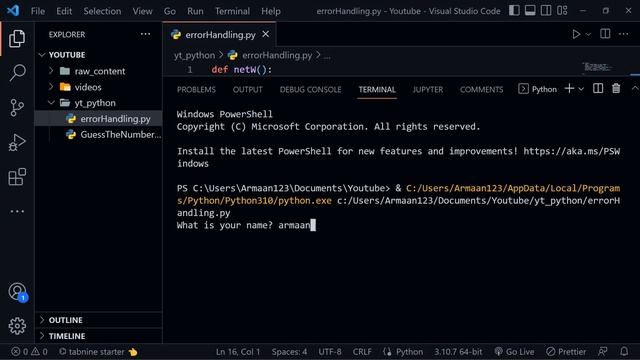Open the Selection menu

[102, 11]
